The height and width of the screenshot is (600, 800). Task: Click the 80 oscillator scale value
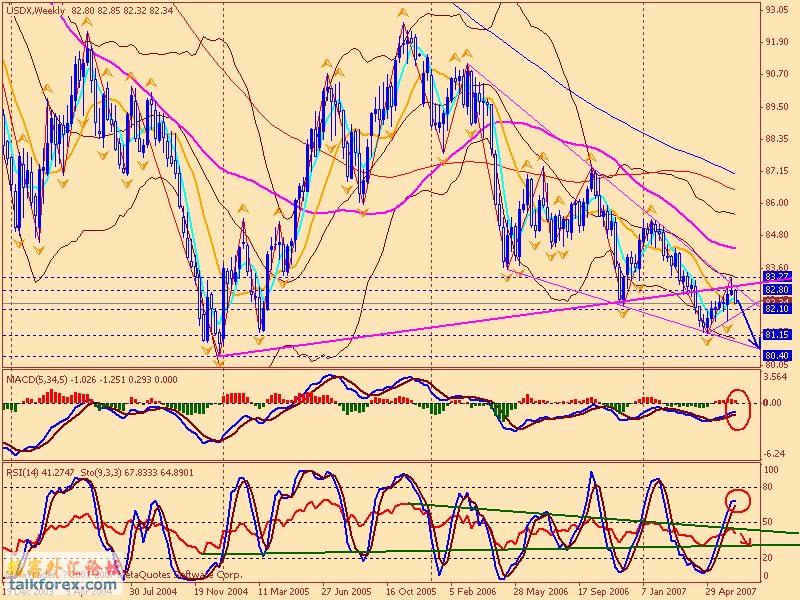[768, 487]
